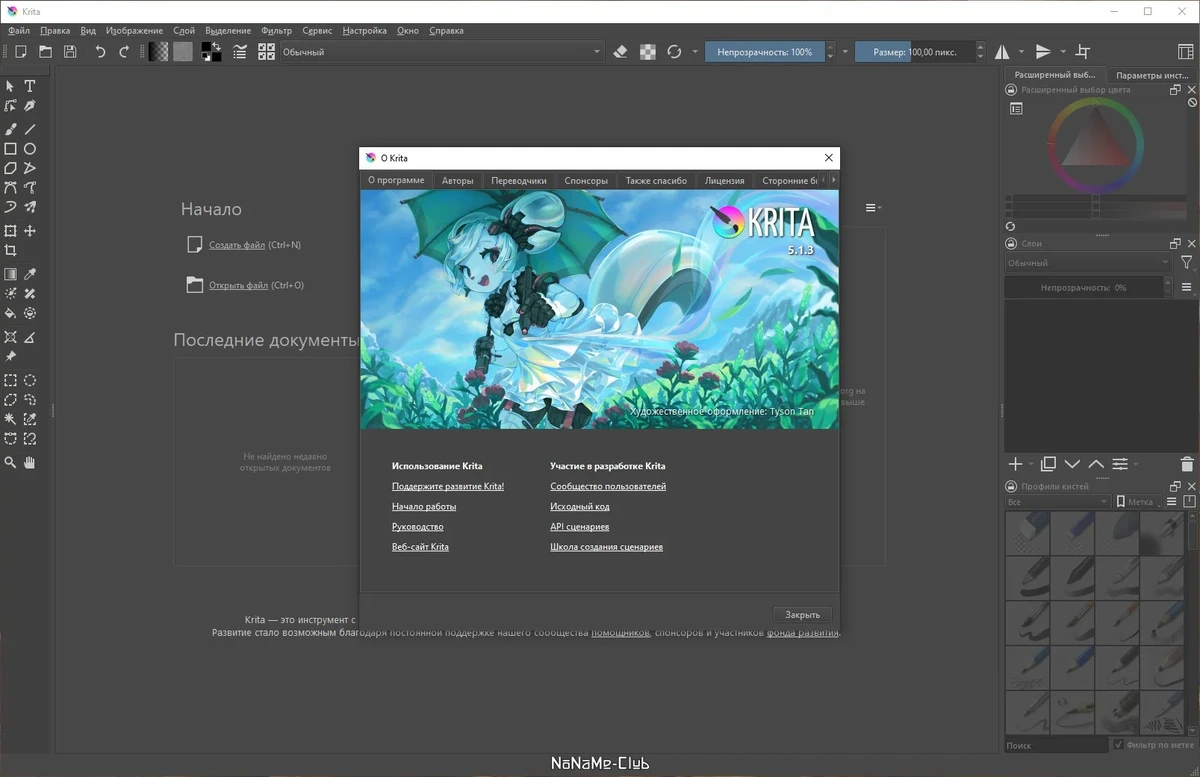Click the reload original preset icon
The height and width of the screenshot is (777, 1200).
pyautogui.click(x=674, y=52)
